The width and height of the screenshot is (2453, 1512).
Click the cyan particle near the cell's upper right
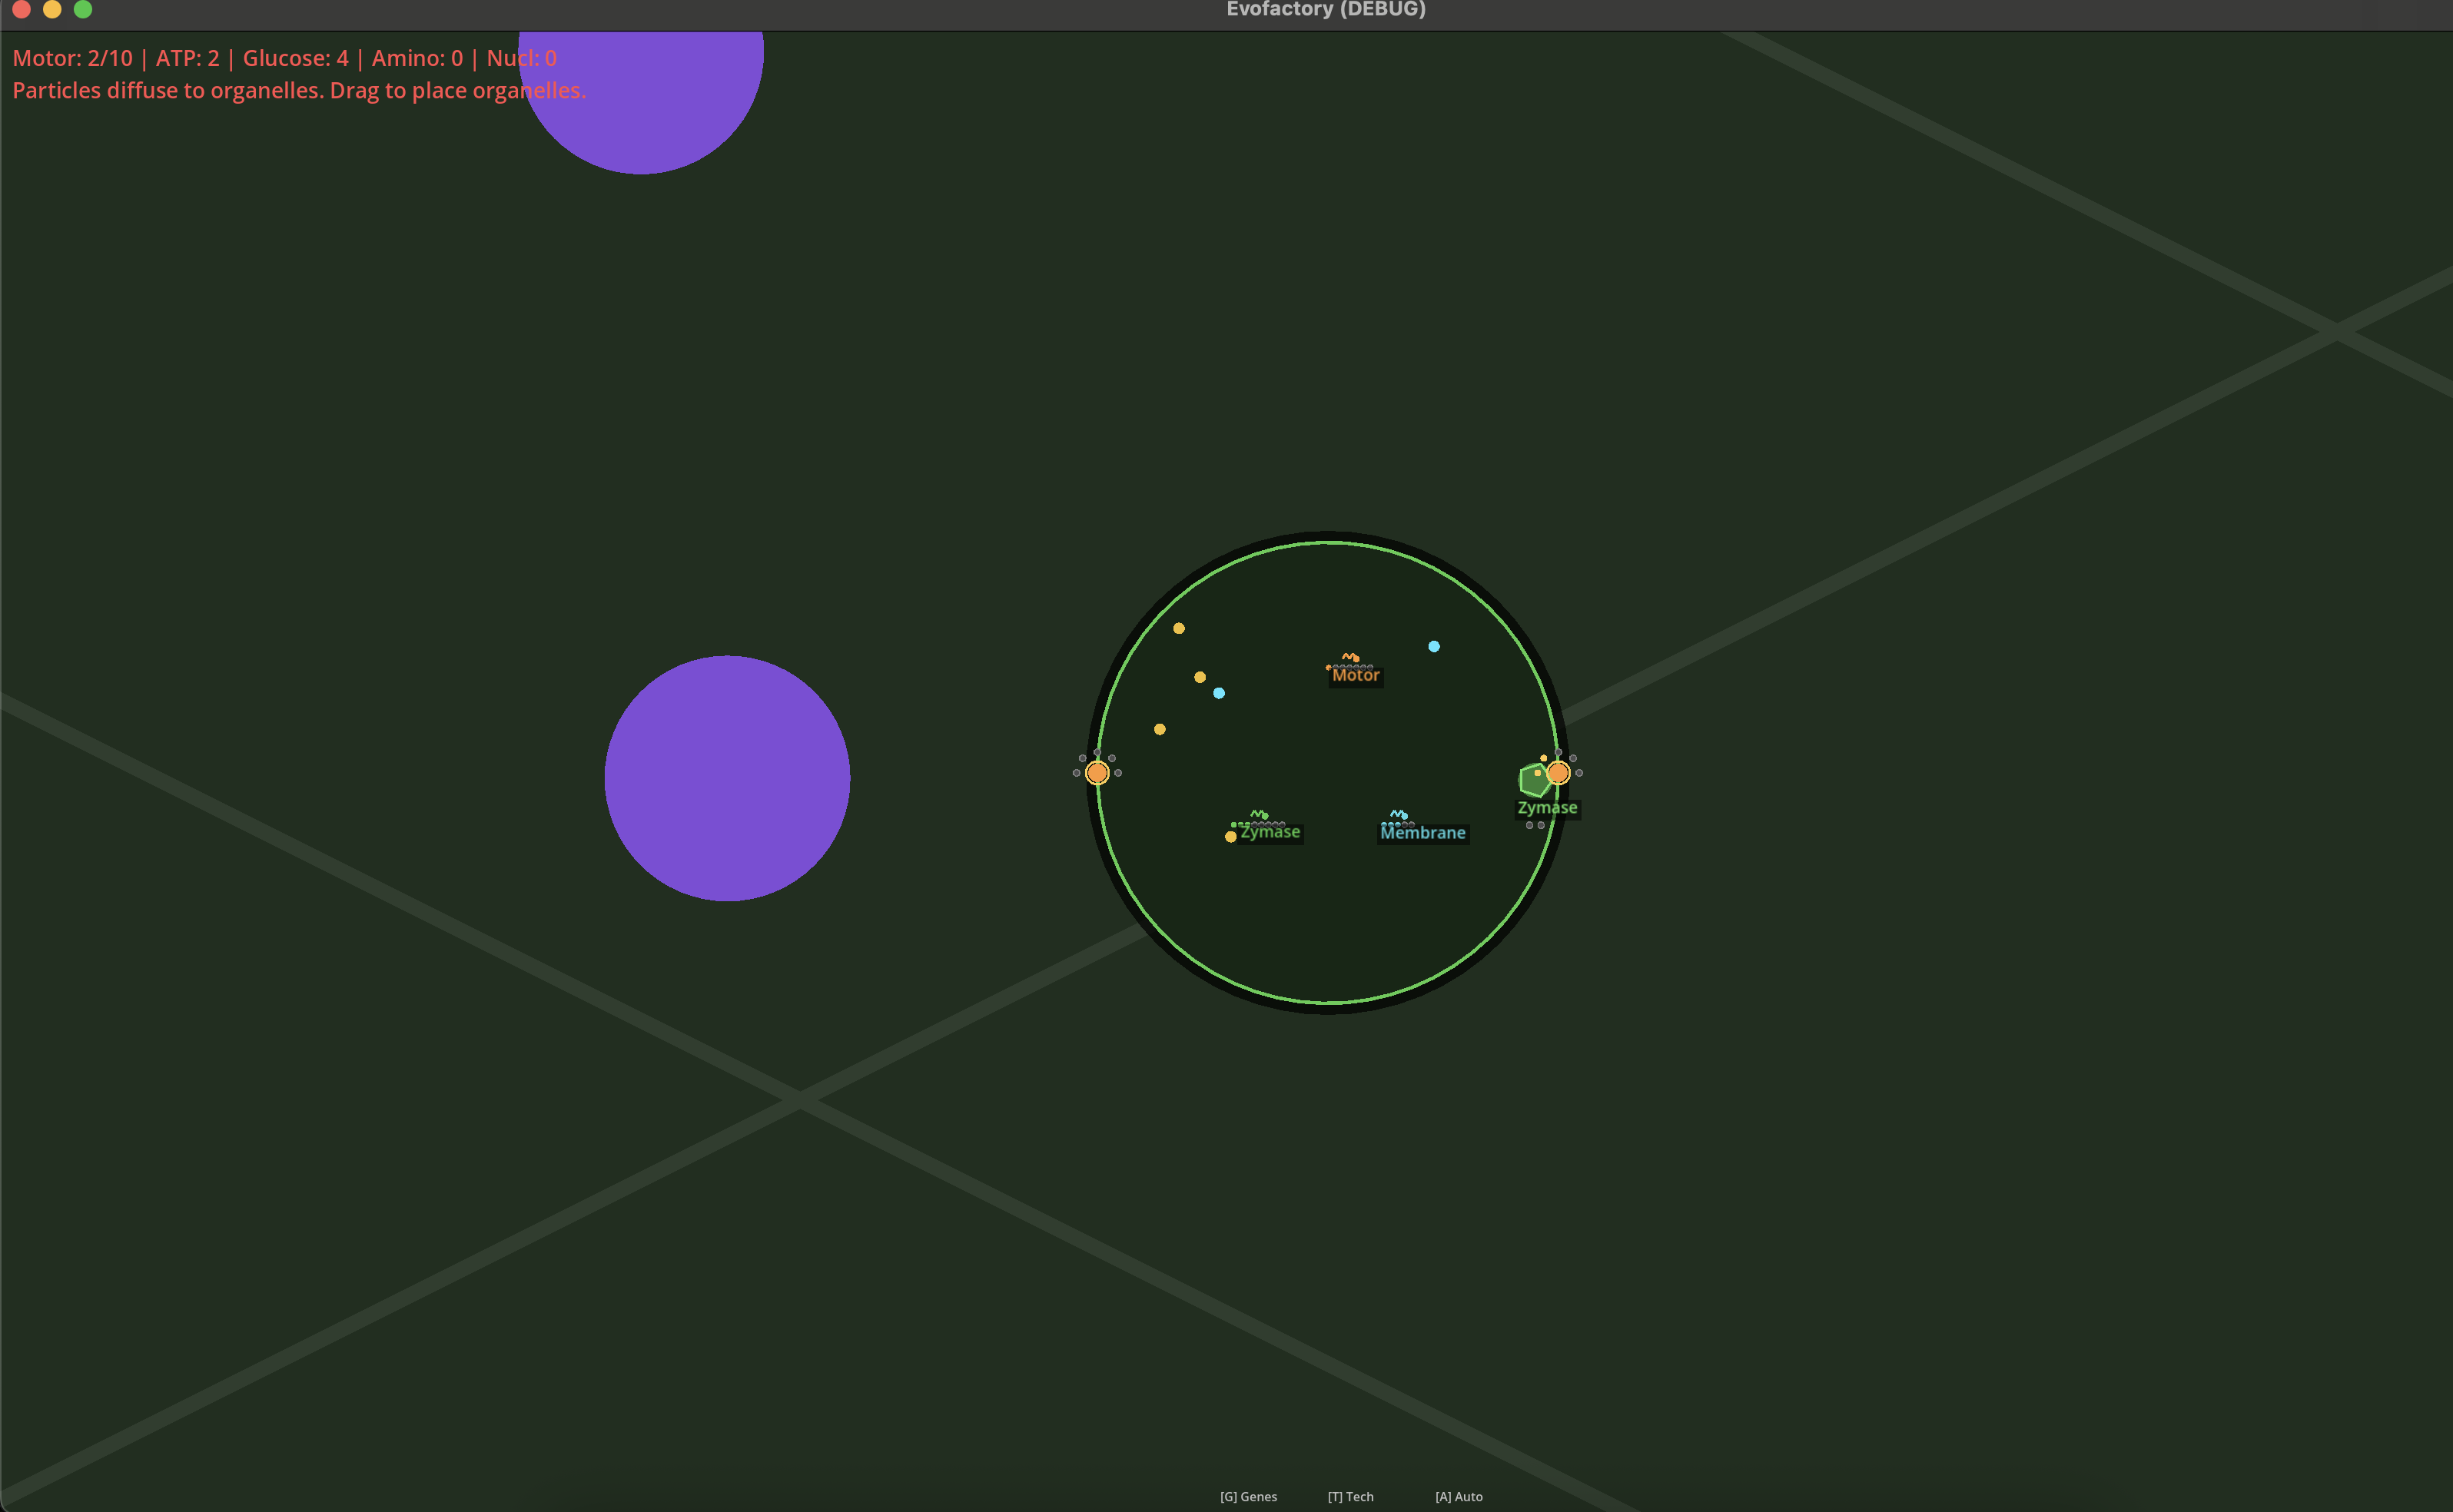(1434, 646)
